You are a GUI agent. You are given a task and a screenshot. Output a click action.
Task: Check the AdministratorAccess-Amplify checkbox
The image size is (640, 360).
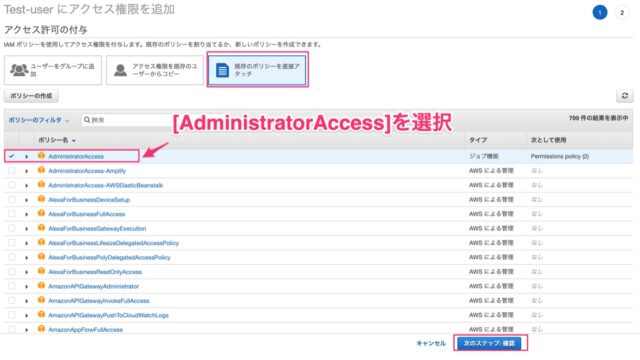tap(11, 171)
